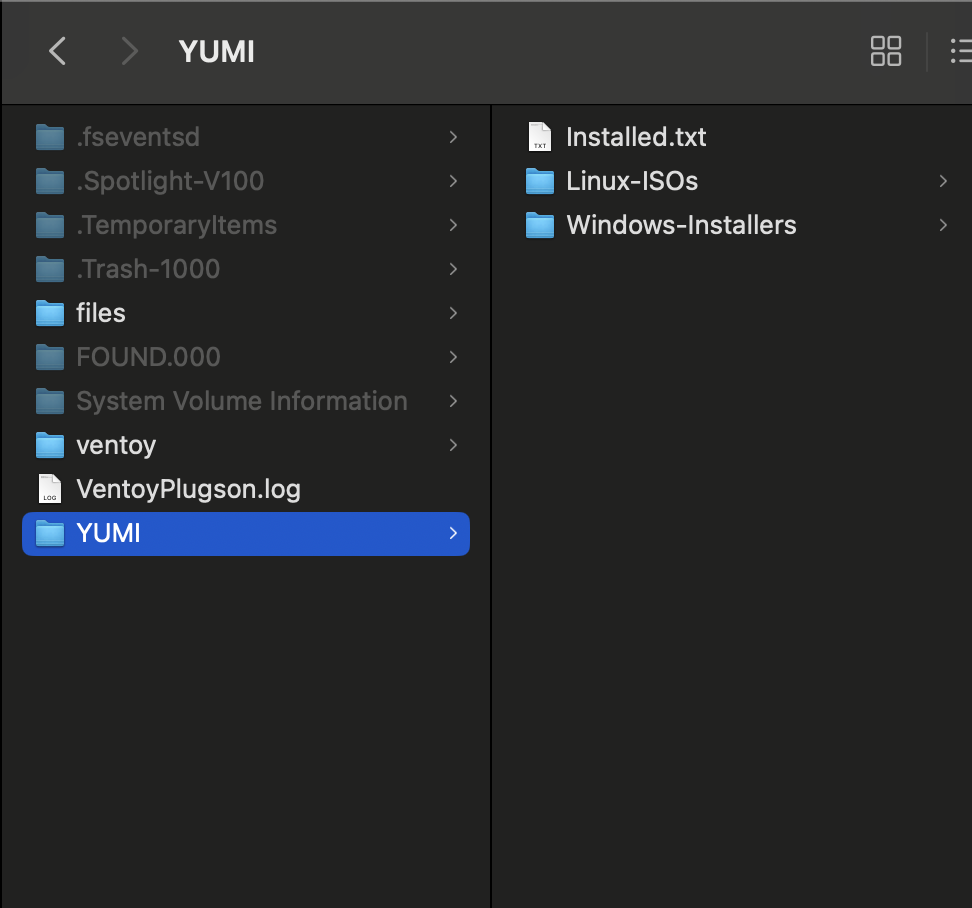Click the ventoy folder icon
Viewport: 972px width, 908px height.
coord(50,445)
